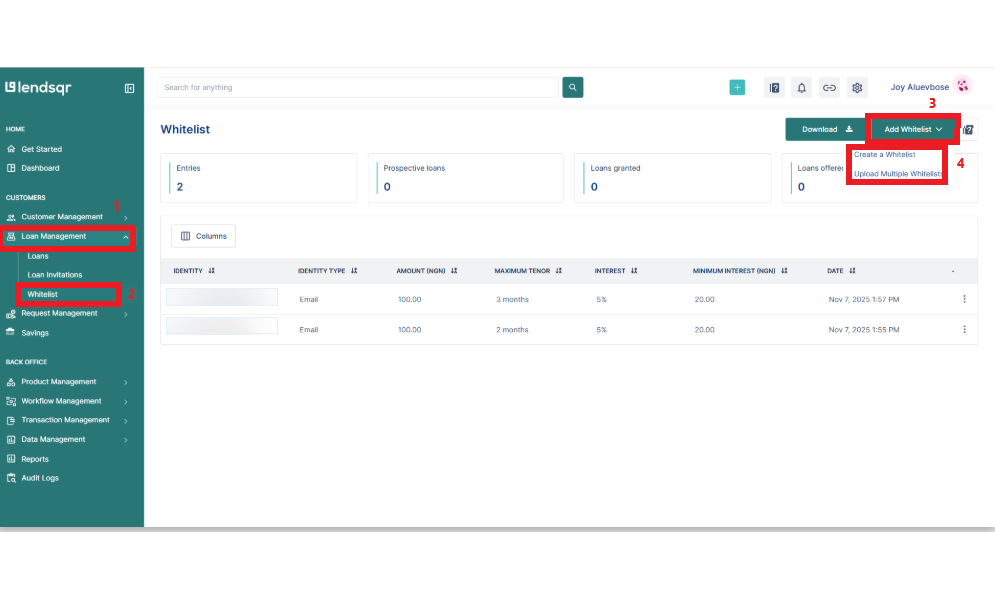Choose Upload Multiple Whitelists option

point(897,174)
